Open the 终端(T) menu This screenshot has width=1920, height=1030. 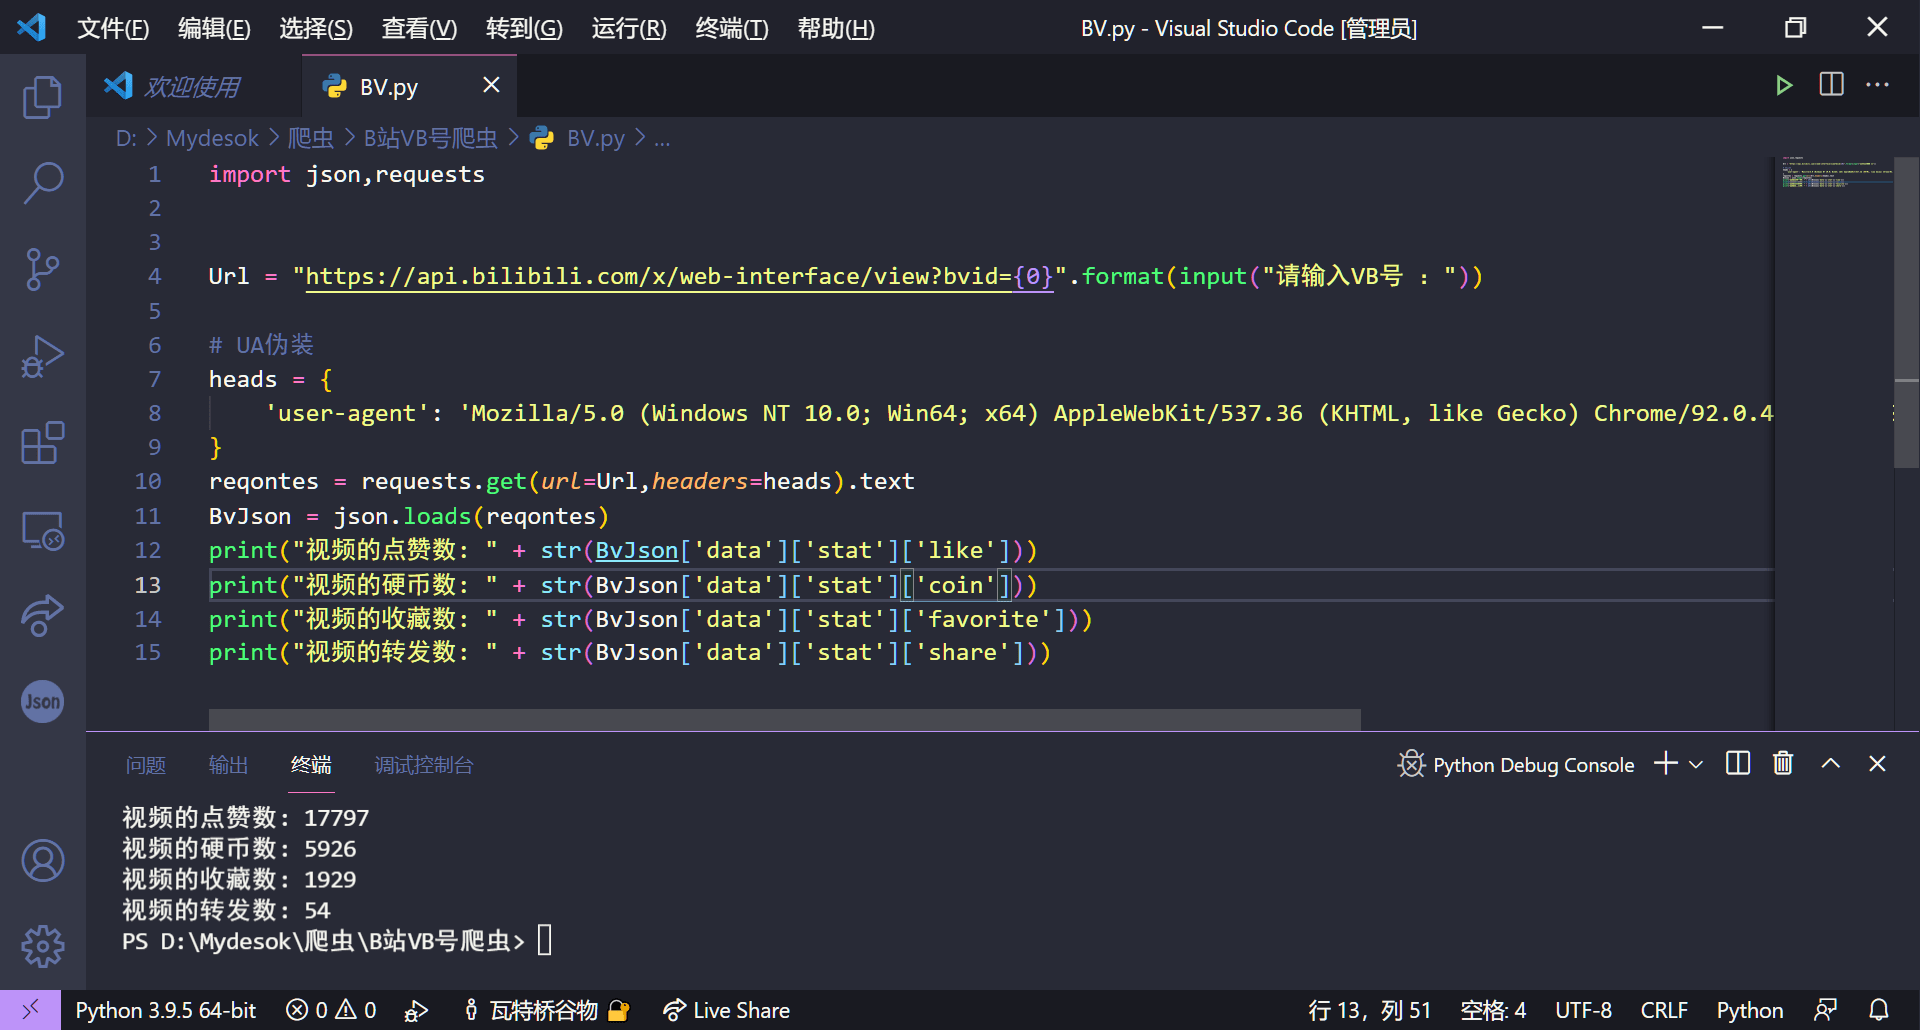coord(732,28)
